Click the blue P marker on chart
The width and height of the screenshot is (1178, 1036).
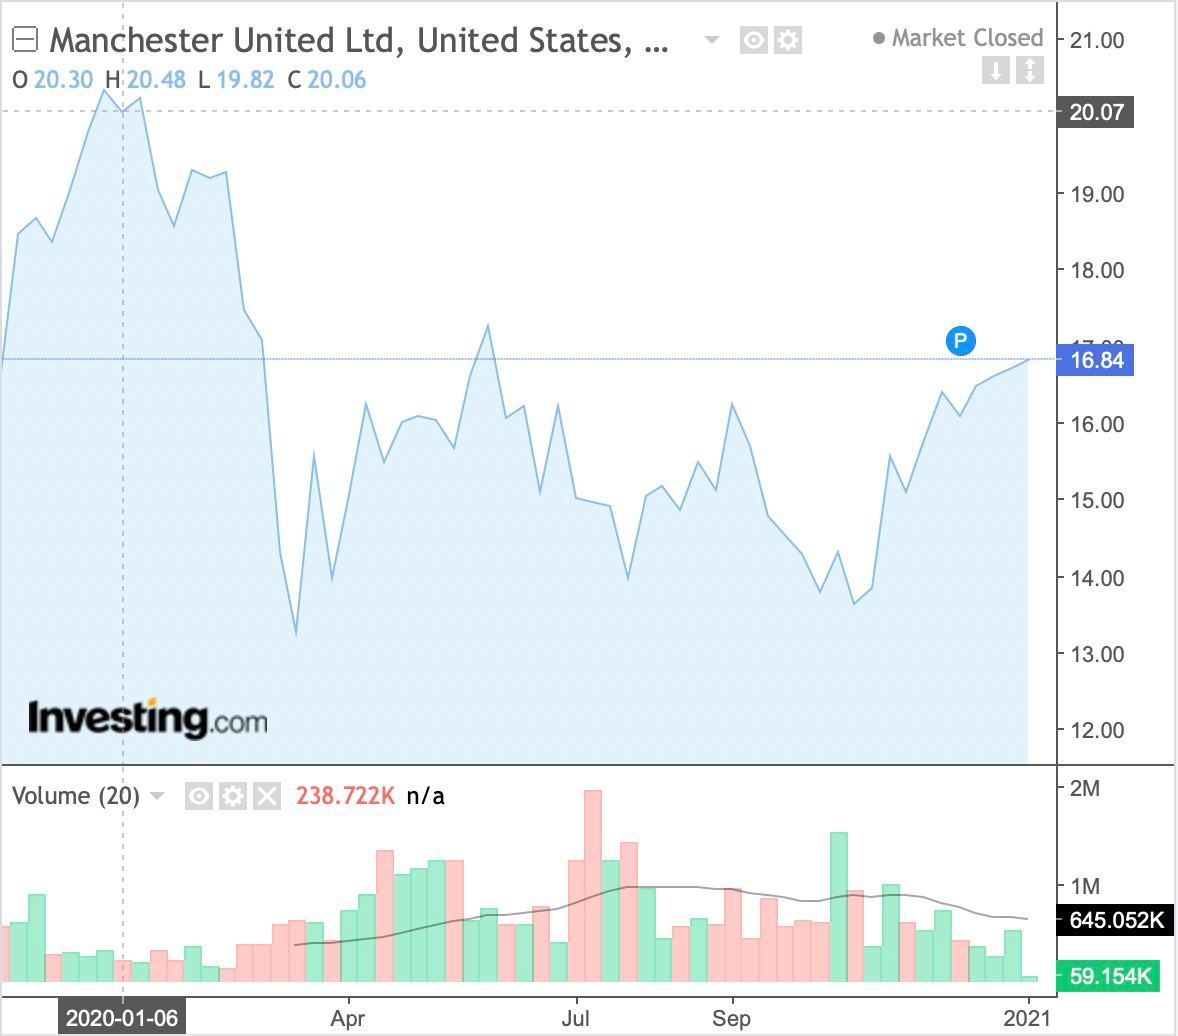pyautogui.click(x=960, y=341)
